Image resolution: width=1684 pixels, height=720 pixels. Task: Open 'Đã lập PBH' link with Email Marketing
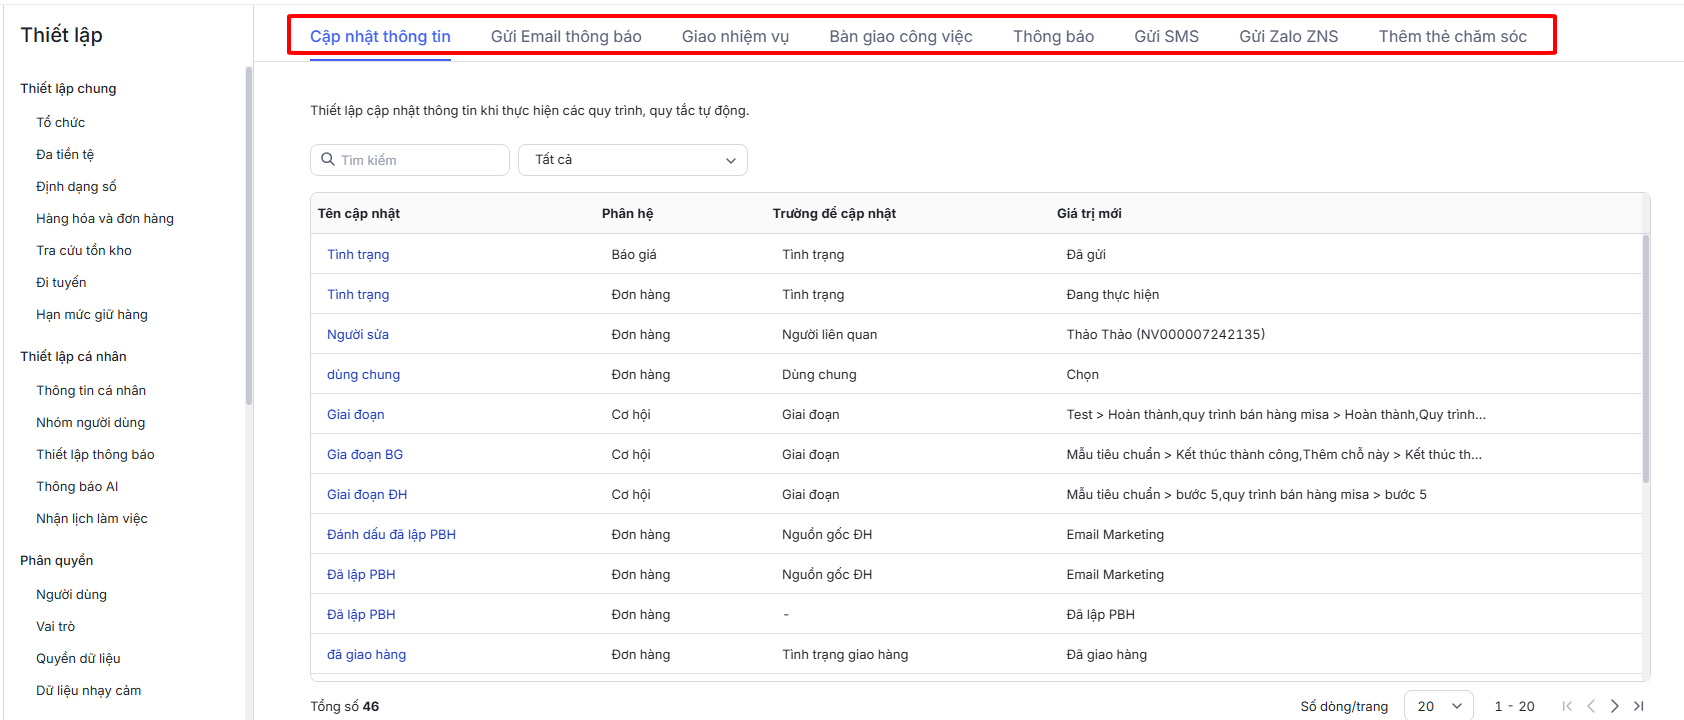click(361, 574)
